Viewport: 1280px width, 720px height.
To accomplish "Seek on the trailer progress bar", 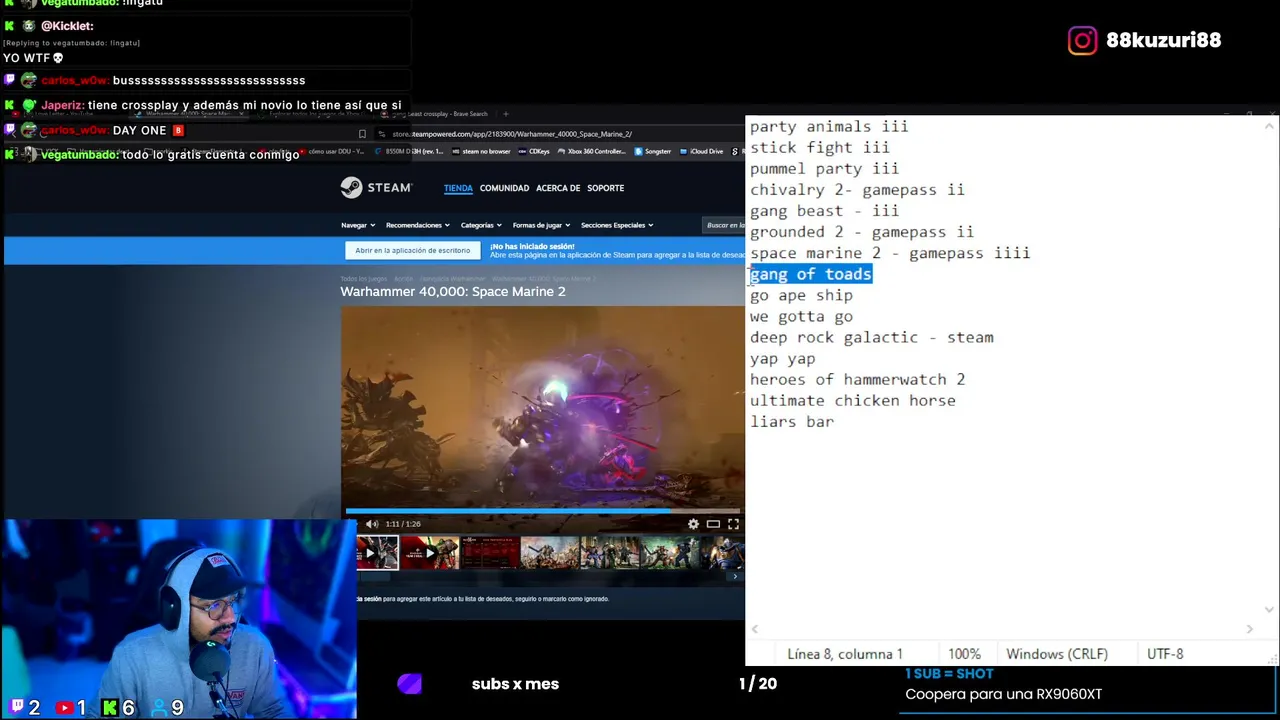I will [543, 511].
